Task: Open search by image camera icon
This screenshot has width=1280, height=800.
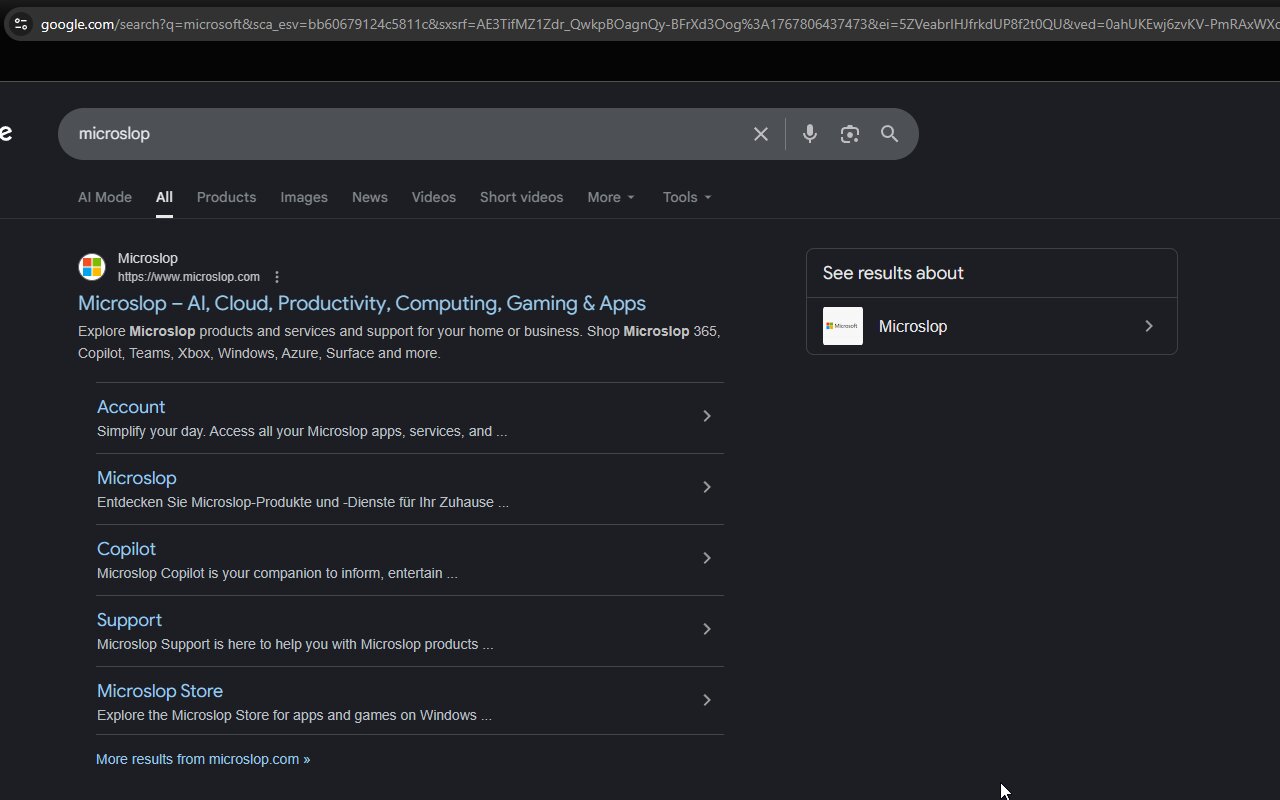Action: point(850,134)
